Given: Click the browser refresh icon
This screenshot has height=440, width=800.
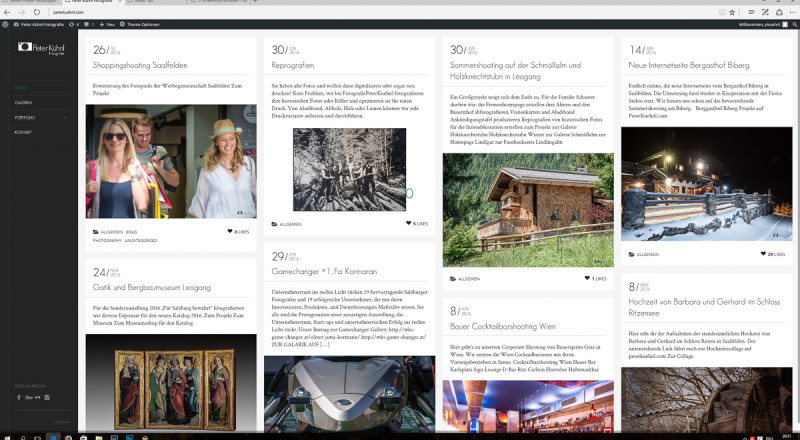Looking at the screenshot, I should click(x=36, y=11).
